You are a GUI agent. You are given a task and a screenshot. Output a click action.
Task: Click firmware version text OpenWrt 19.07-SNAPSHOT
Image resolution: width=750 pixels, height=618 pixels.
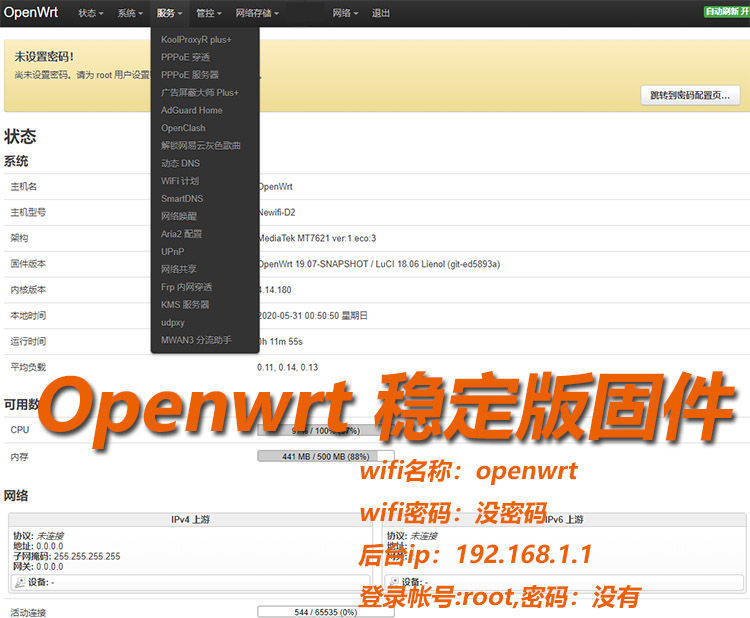tap(379, 264)
